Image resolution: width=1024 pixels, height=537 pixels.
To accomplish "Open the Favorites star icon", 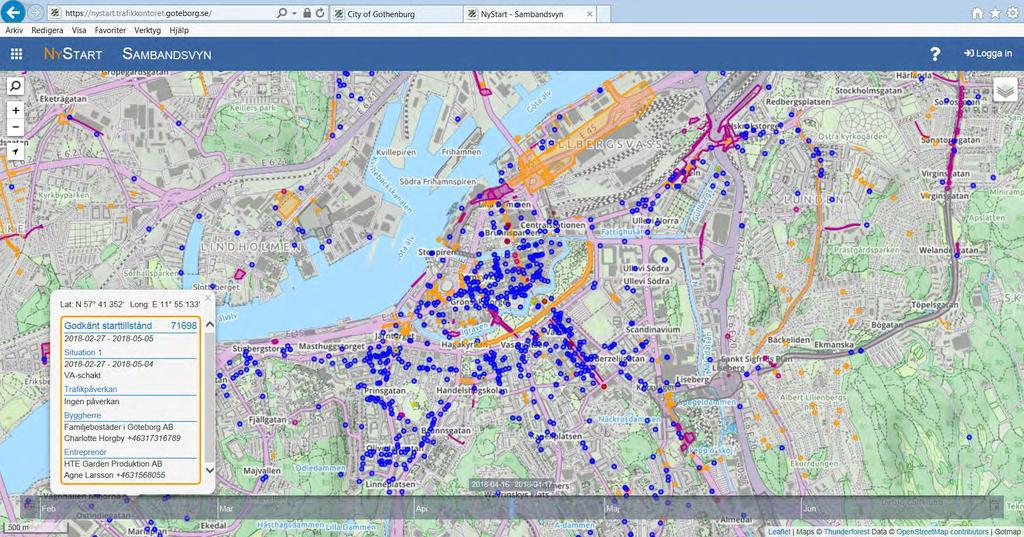I will pos(995,13).
